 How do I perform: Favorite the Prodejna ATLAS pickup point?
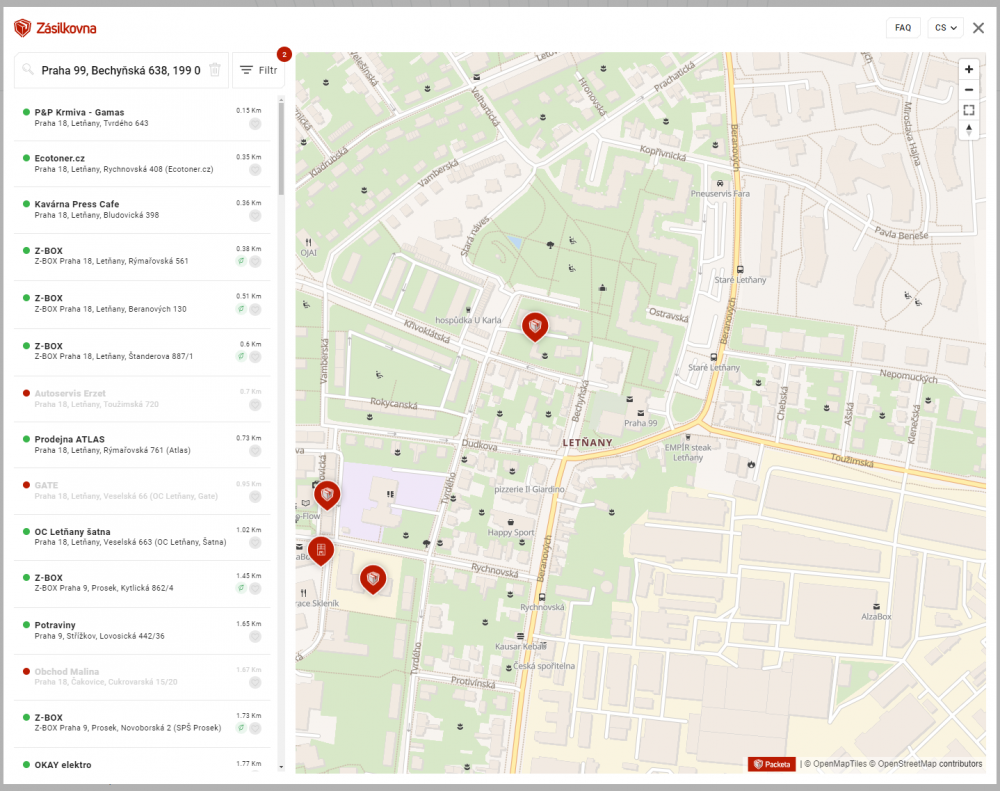point(255,451)
